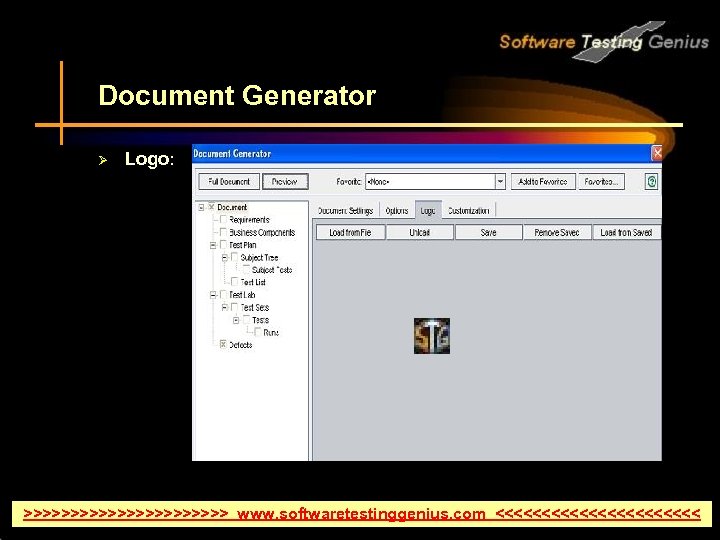The image size is (720, 540).
Task: Check the Test List checkbox
Action: click(235, 282)
